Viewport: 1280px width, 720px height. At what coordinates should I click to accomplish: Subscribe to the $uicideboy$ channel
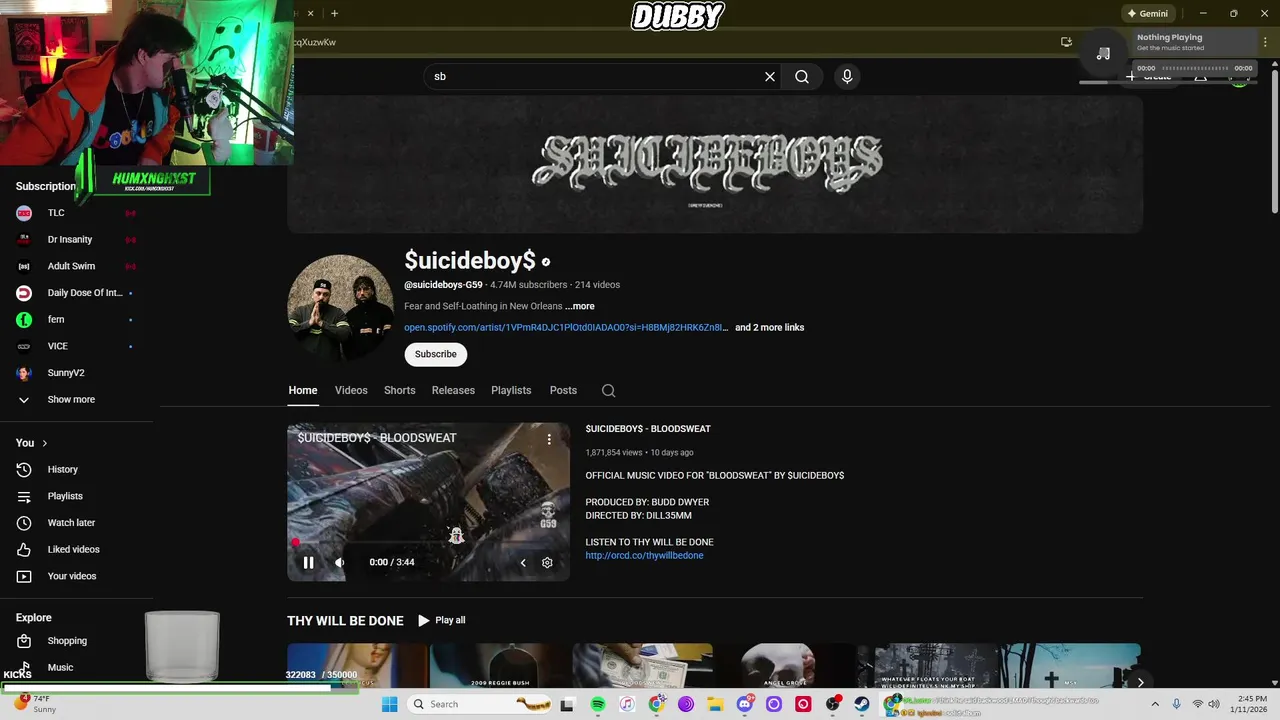[436, 354]
